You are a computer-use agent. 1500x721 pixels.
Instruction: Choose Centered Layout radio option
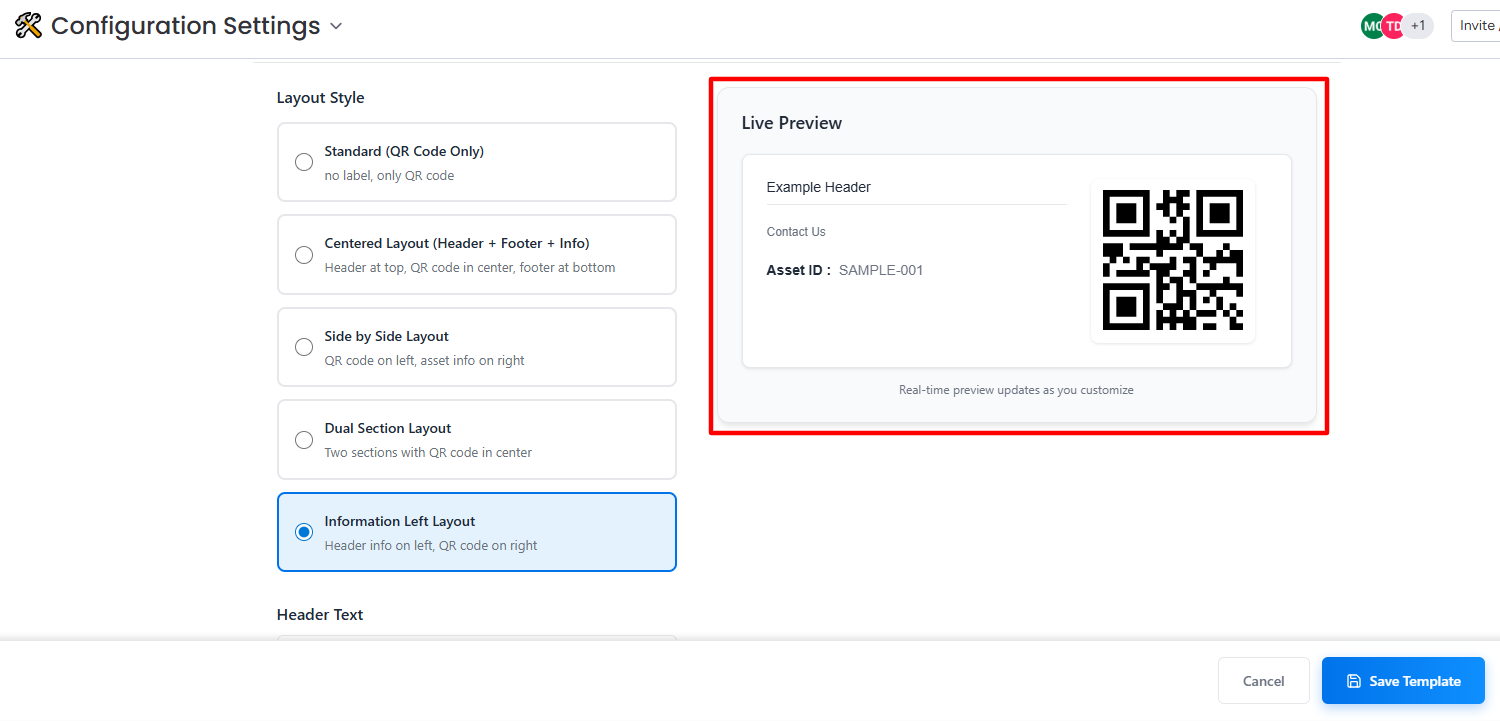tap(304, 255)
